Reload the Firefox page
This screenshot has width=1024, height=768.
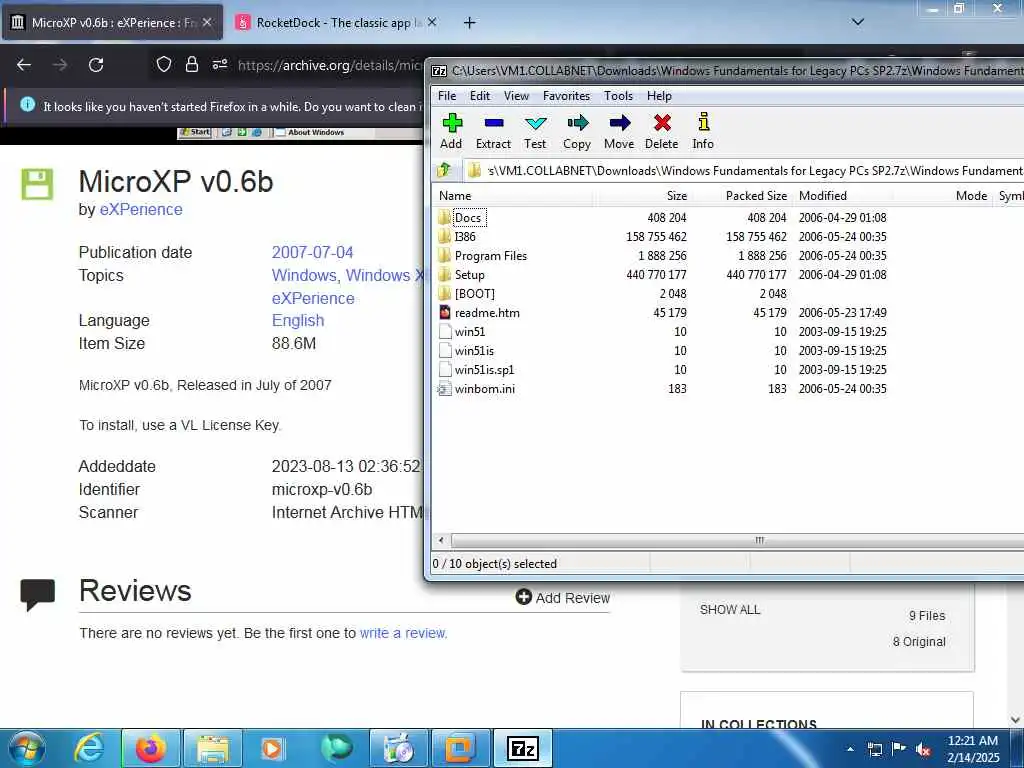point(96,65)
